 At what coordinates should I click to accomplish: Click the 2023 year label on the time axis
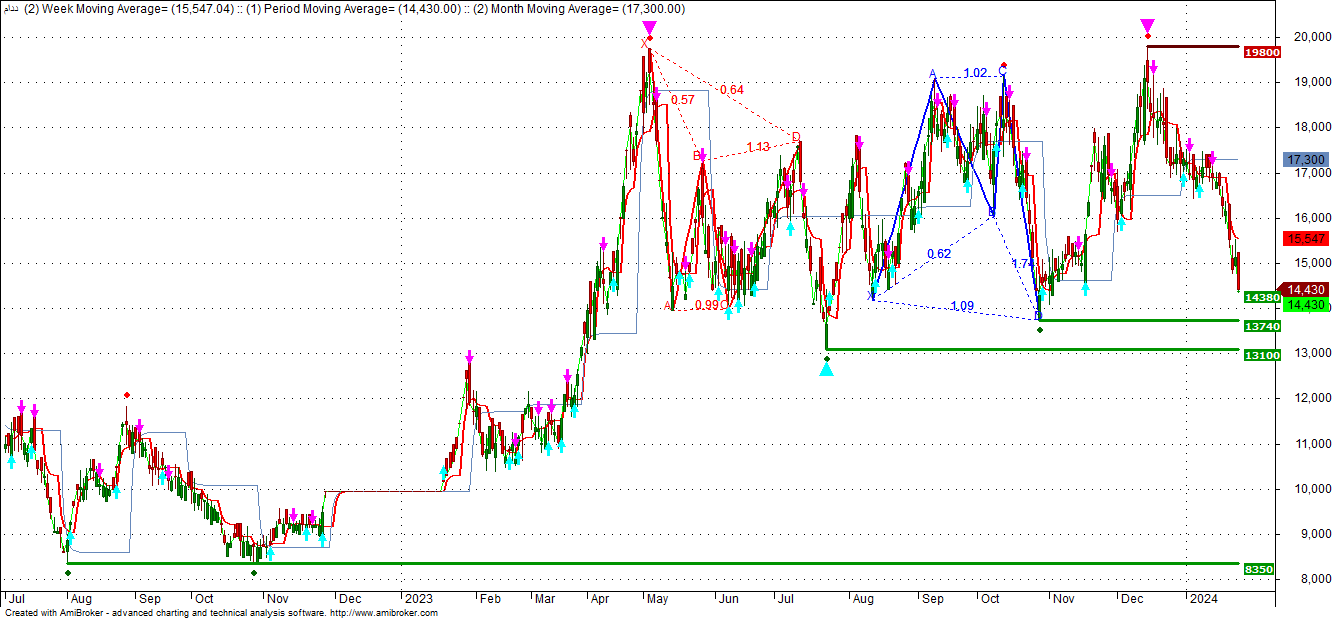[418, 598]
